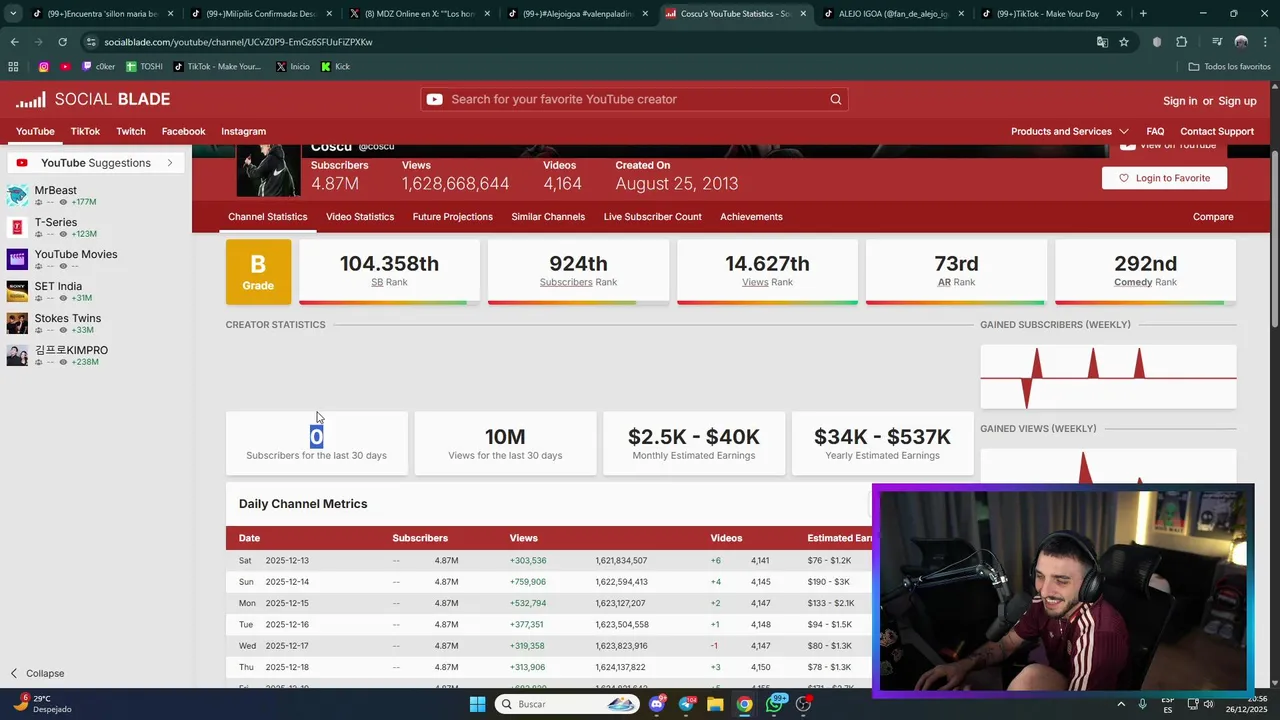Image resolution: width=1280 pixels, height=720 pixels.
Task: Select TikTok in the platform menu
Action: click(x=85, y=131)
